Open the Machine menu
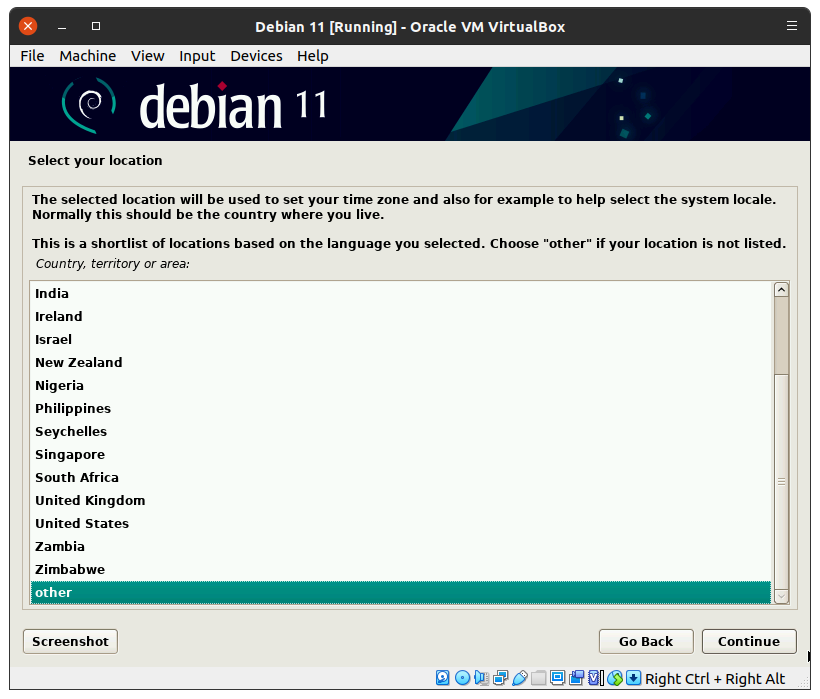Viewport: 820px width, 699px height. click(87, 56)
